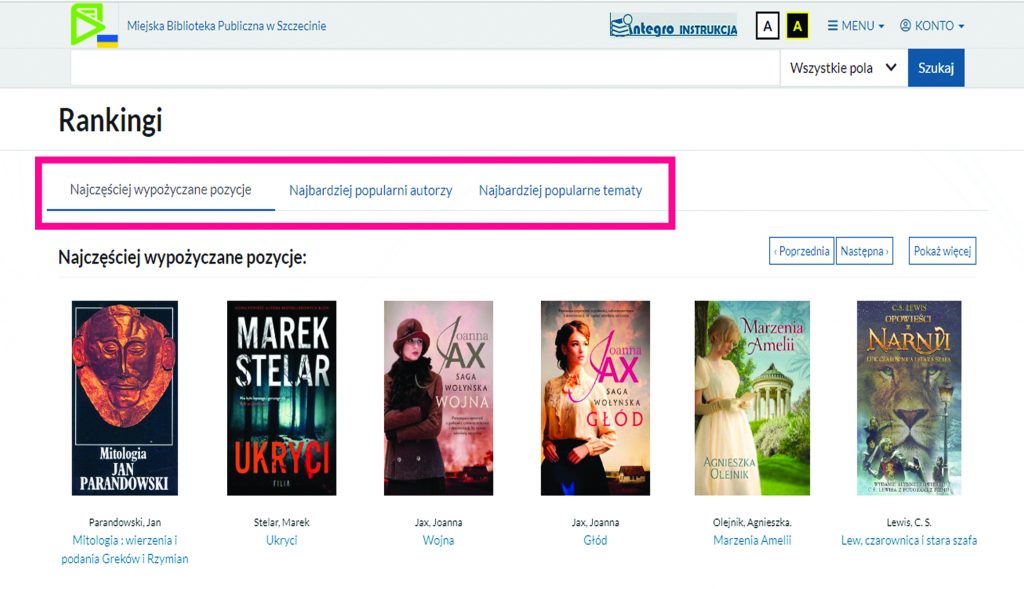
Task: Open the MENU dropdown
Action: 856,26
